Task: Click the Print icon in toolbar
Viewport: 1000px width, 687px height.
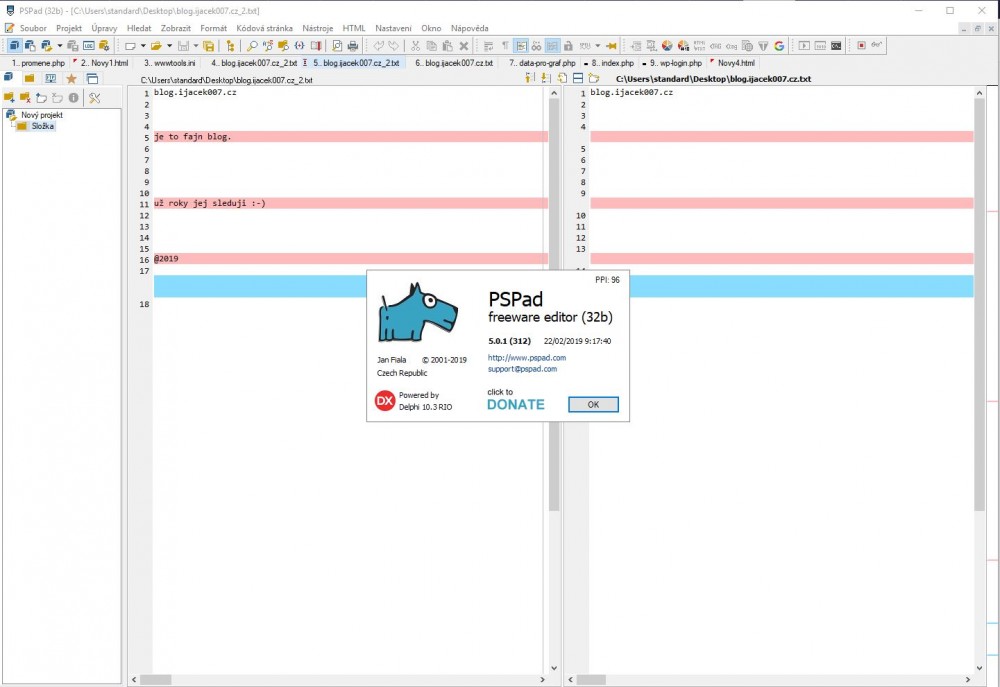Action: (x=352, y=46)
